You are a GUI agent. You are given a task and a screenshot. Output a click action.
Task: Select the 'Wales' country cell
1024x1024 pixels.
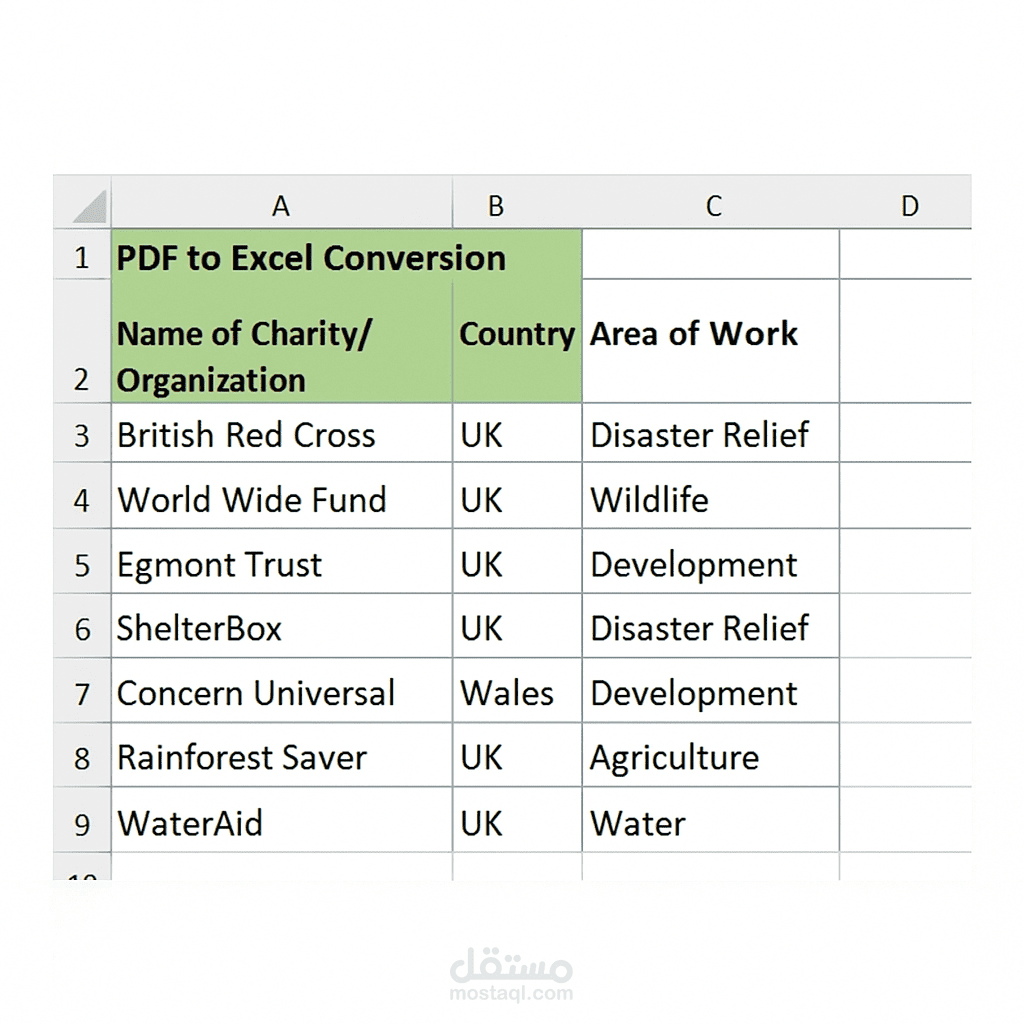click(x=517, y=692)
